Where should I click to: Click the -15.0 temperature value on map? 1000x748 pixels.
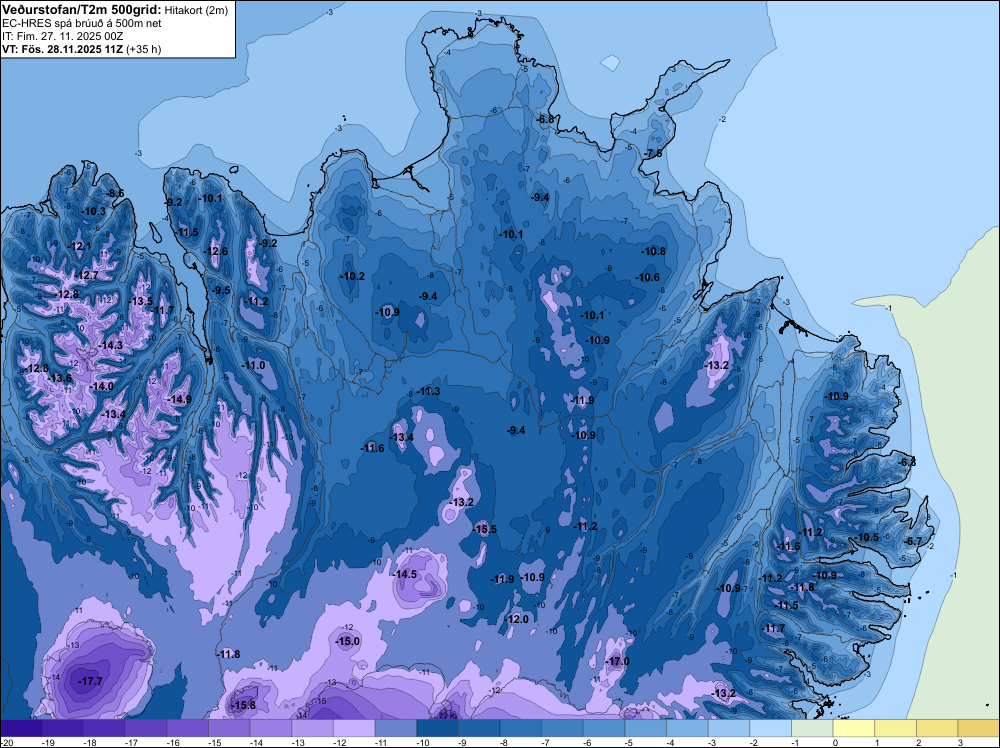348,641
